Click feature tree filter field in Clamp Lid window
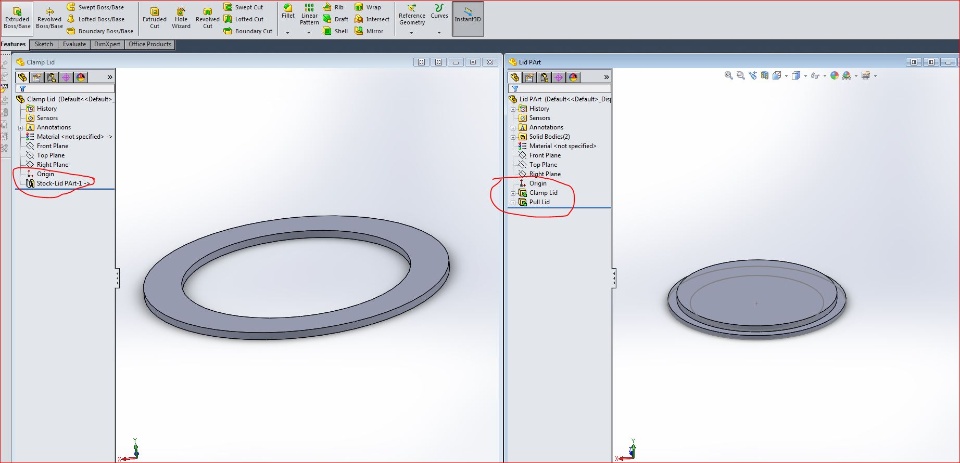 (x=64, y=89)
